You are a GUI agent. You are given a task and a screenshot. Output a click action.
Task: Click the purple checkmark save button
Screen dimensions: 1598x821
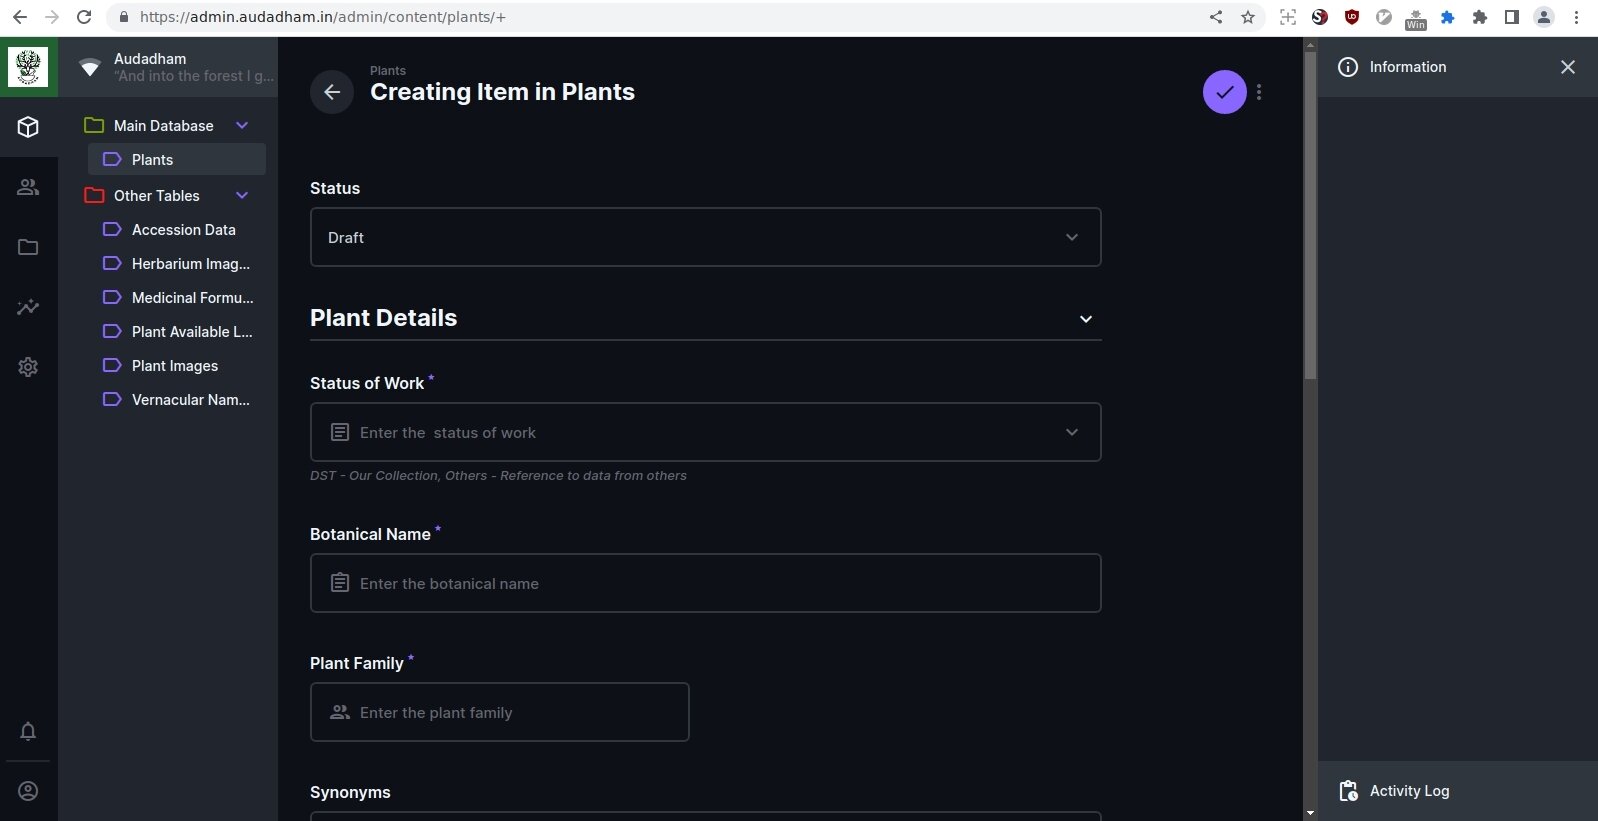[x=1224, y=92]
